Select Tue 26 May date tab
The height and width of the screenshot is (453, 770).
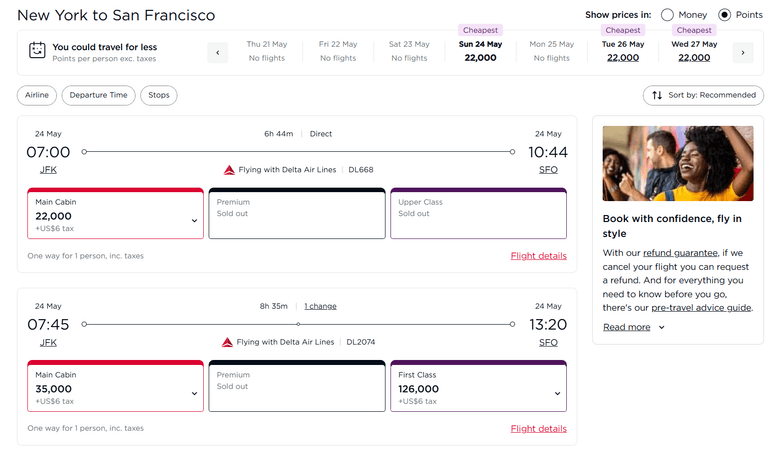(x=623, y=51)
